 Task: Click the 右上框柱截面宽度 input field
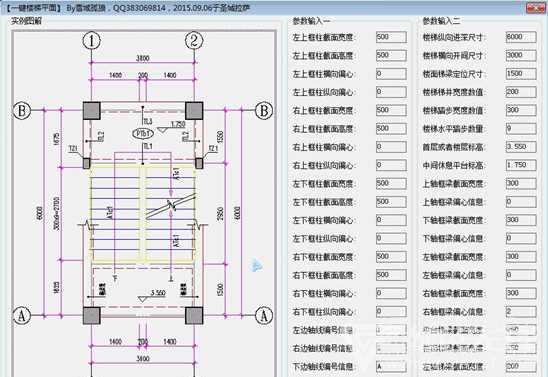pyautogui.click(x=391, y=110)
